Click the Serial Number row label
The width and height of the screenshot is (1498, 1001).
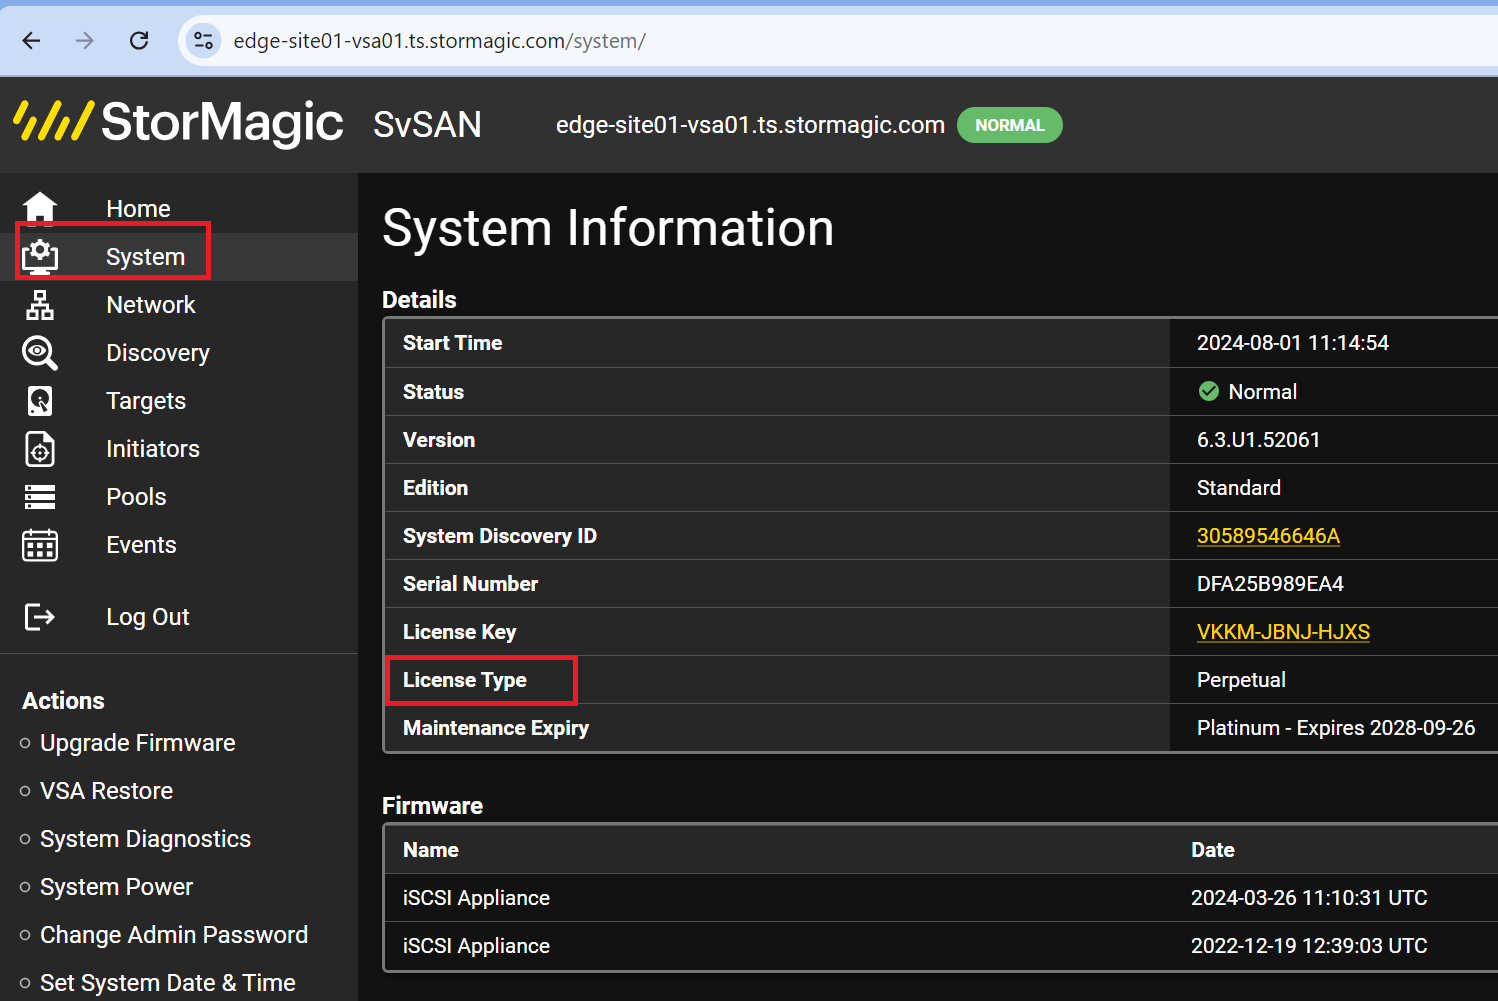470,584
